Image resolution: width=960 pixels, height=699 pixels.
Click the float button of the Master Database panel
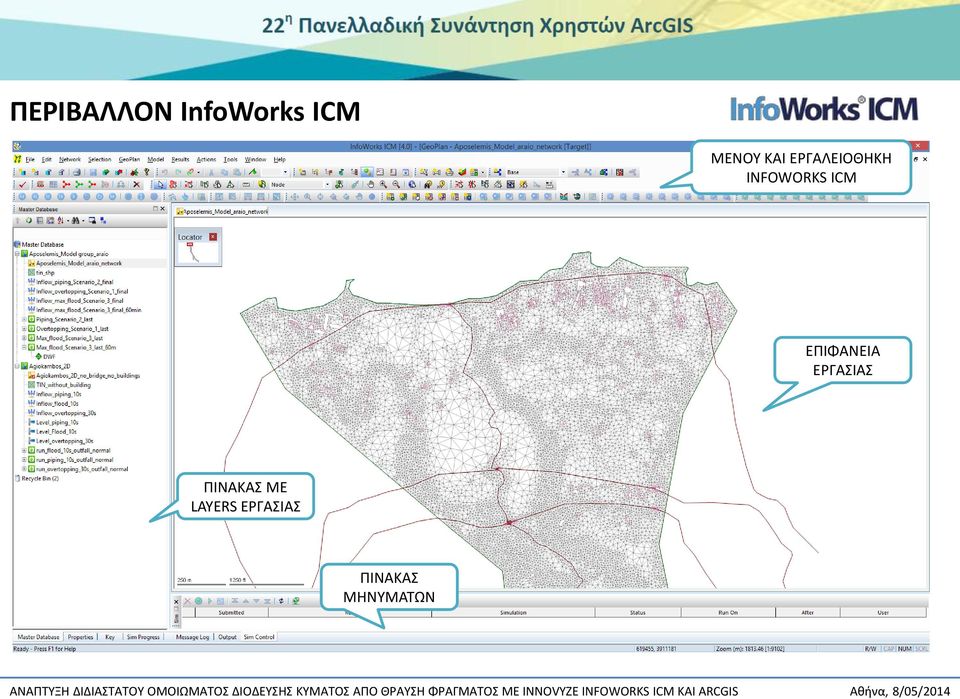(155, 209)
